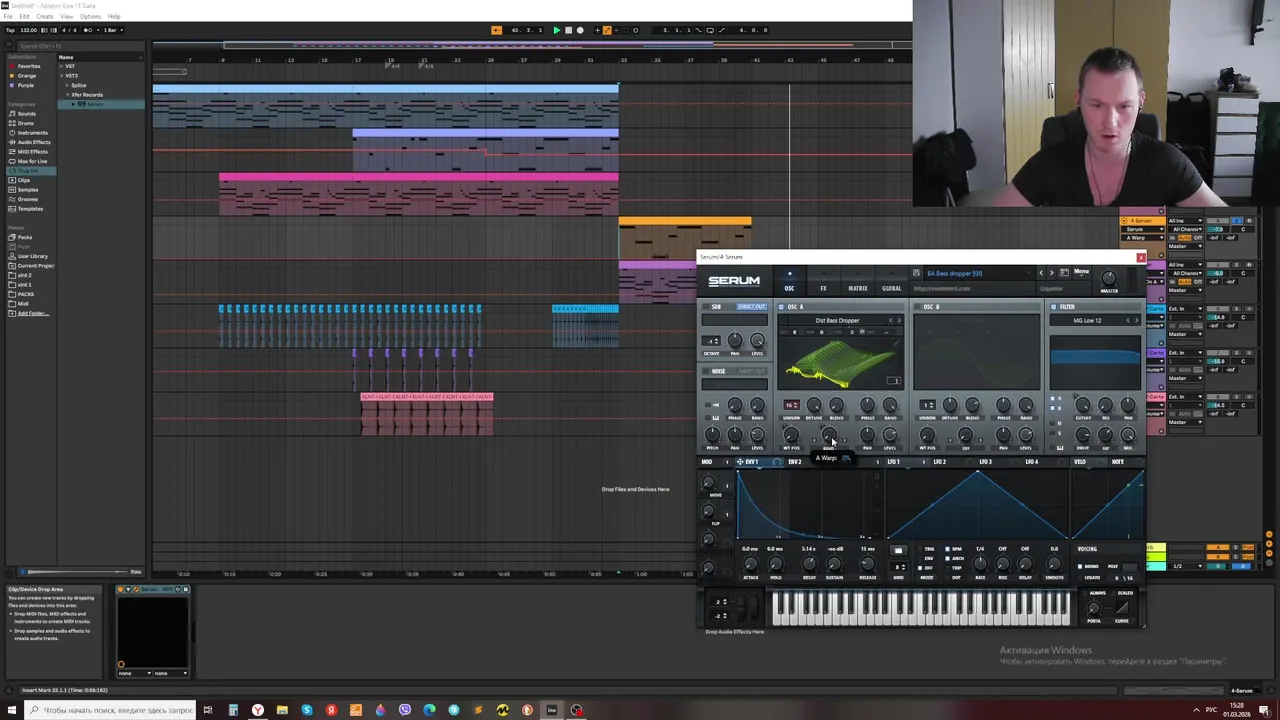The image size is (1280, 720).
Task: Switch to Serum MATRIX tab
Action: (858, 288)
